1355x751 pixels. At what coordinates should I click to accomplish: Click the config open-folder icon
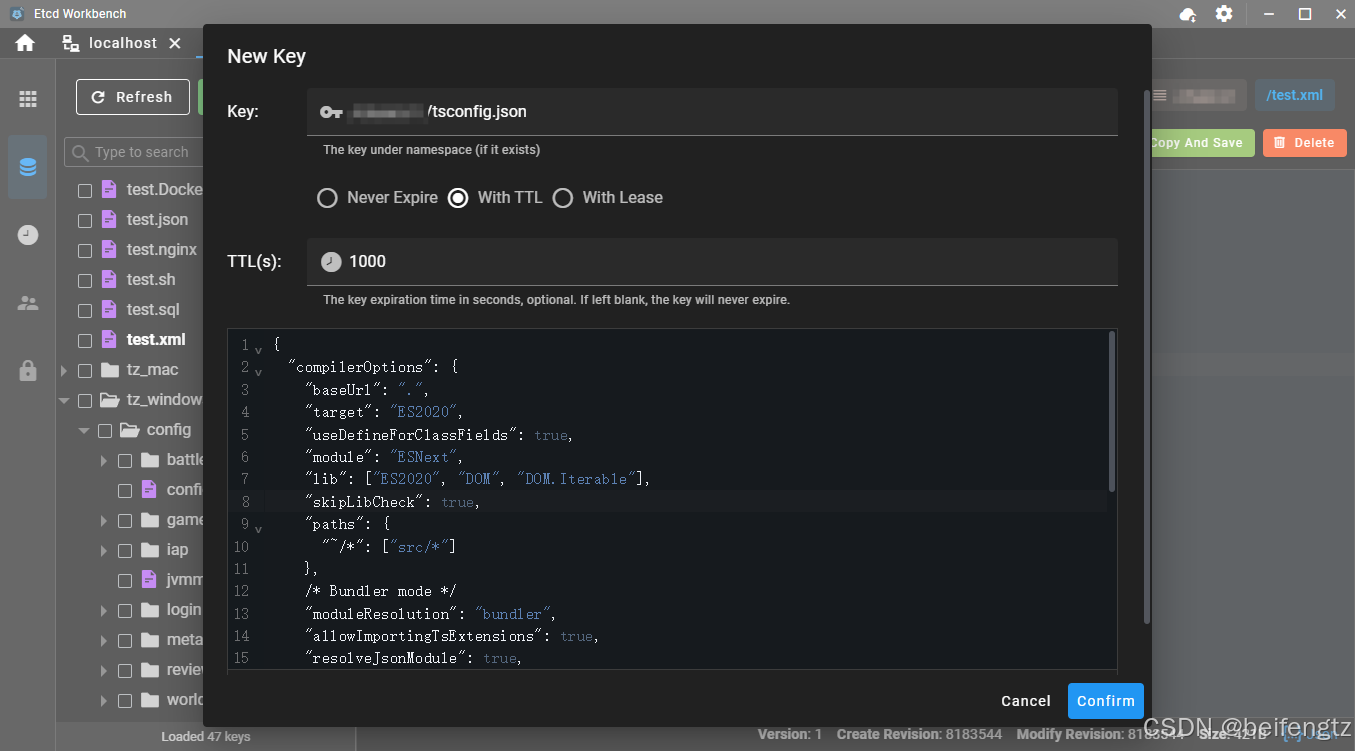(129, 430)
